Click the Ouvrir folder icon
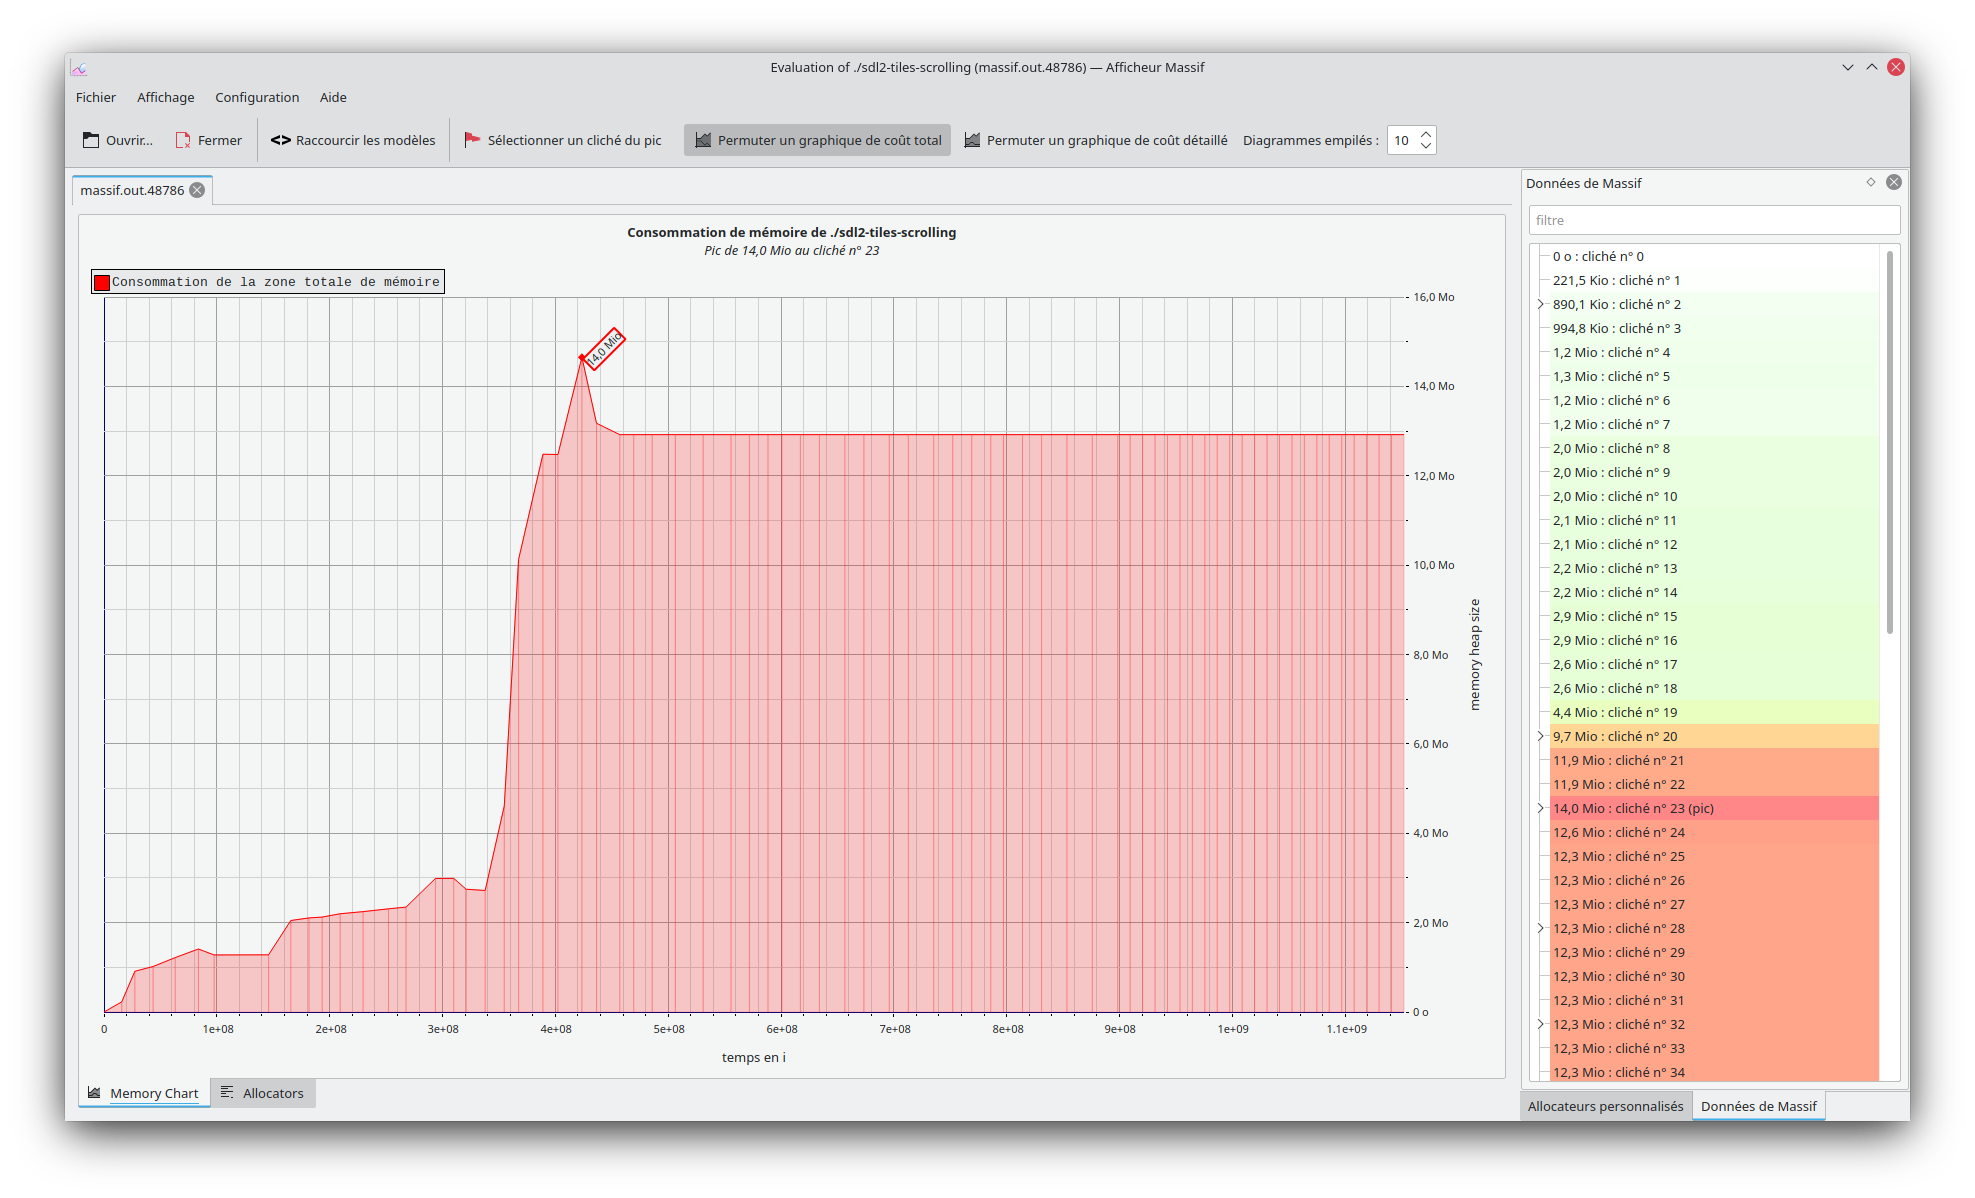 (x=91, y=140)
